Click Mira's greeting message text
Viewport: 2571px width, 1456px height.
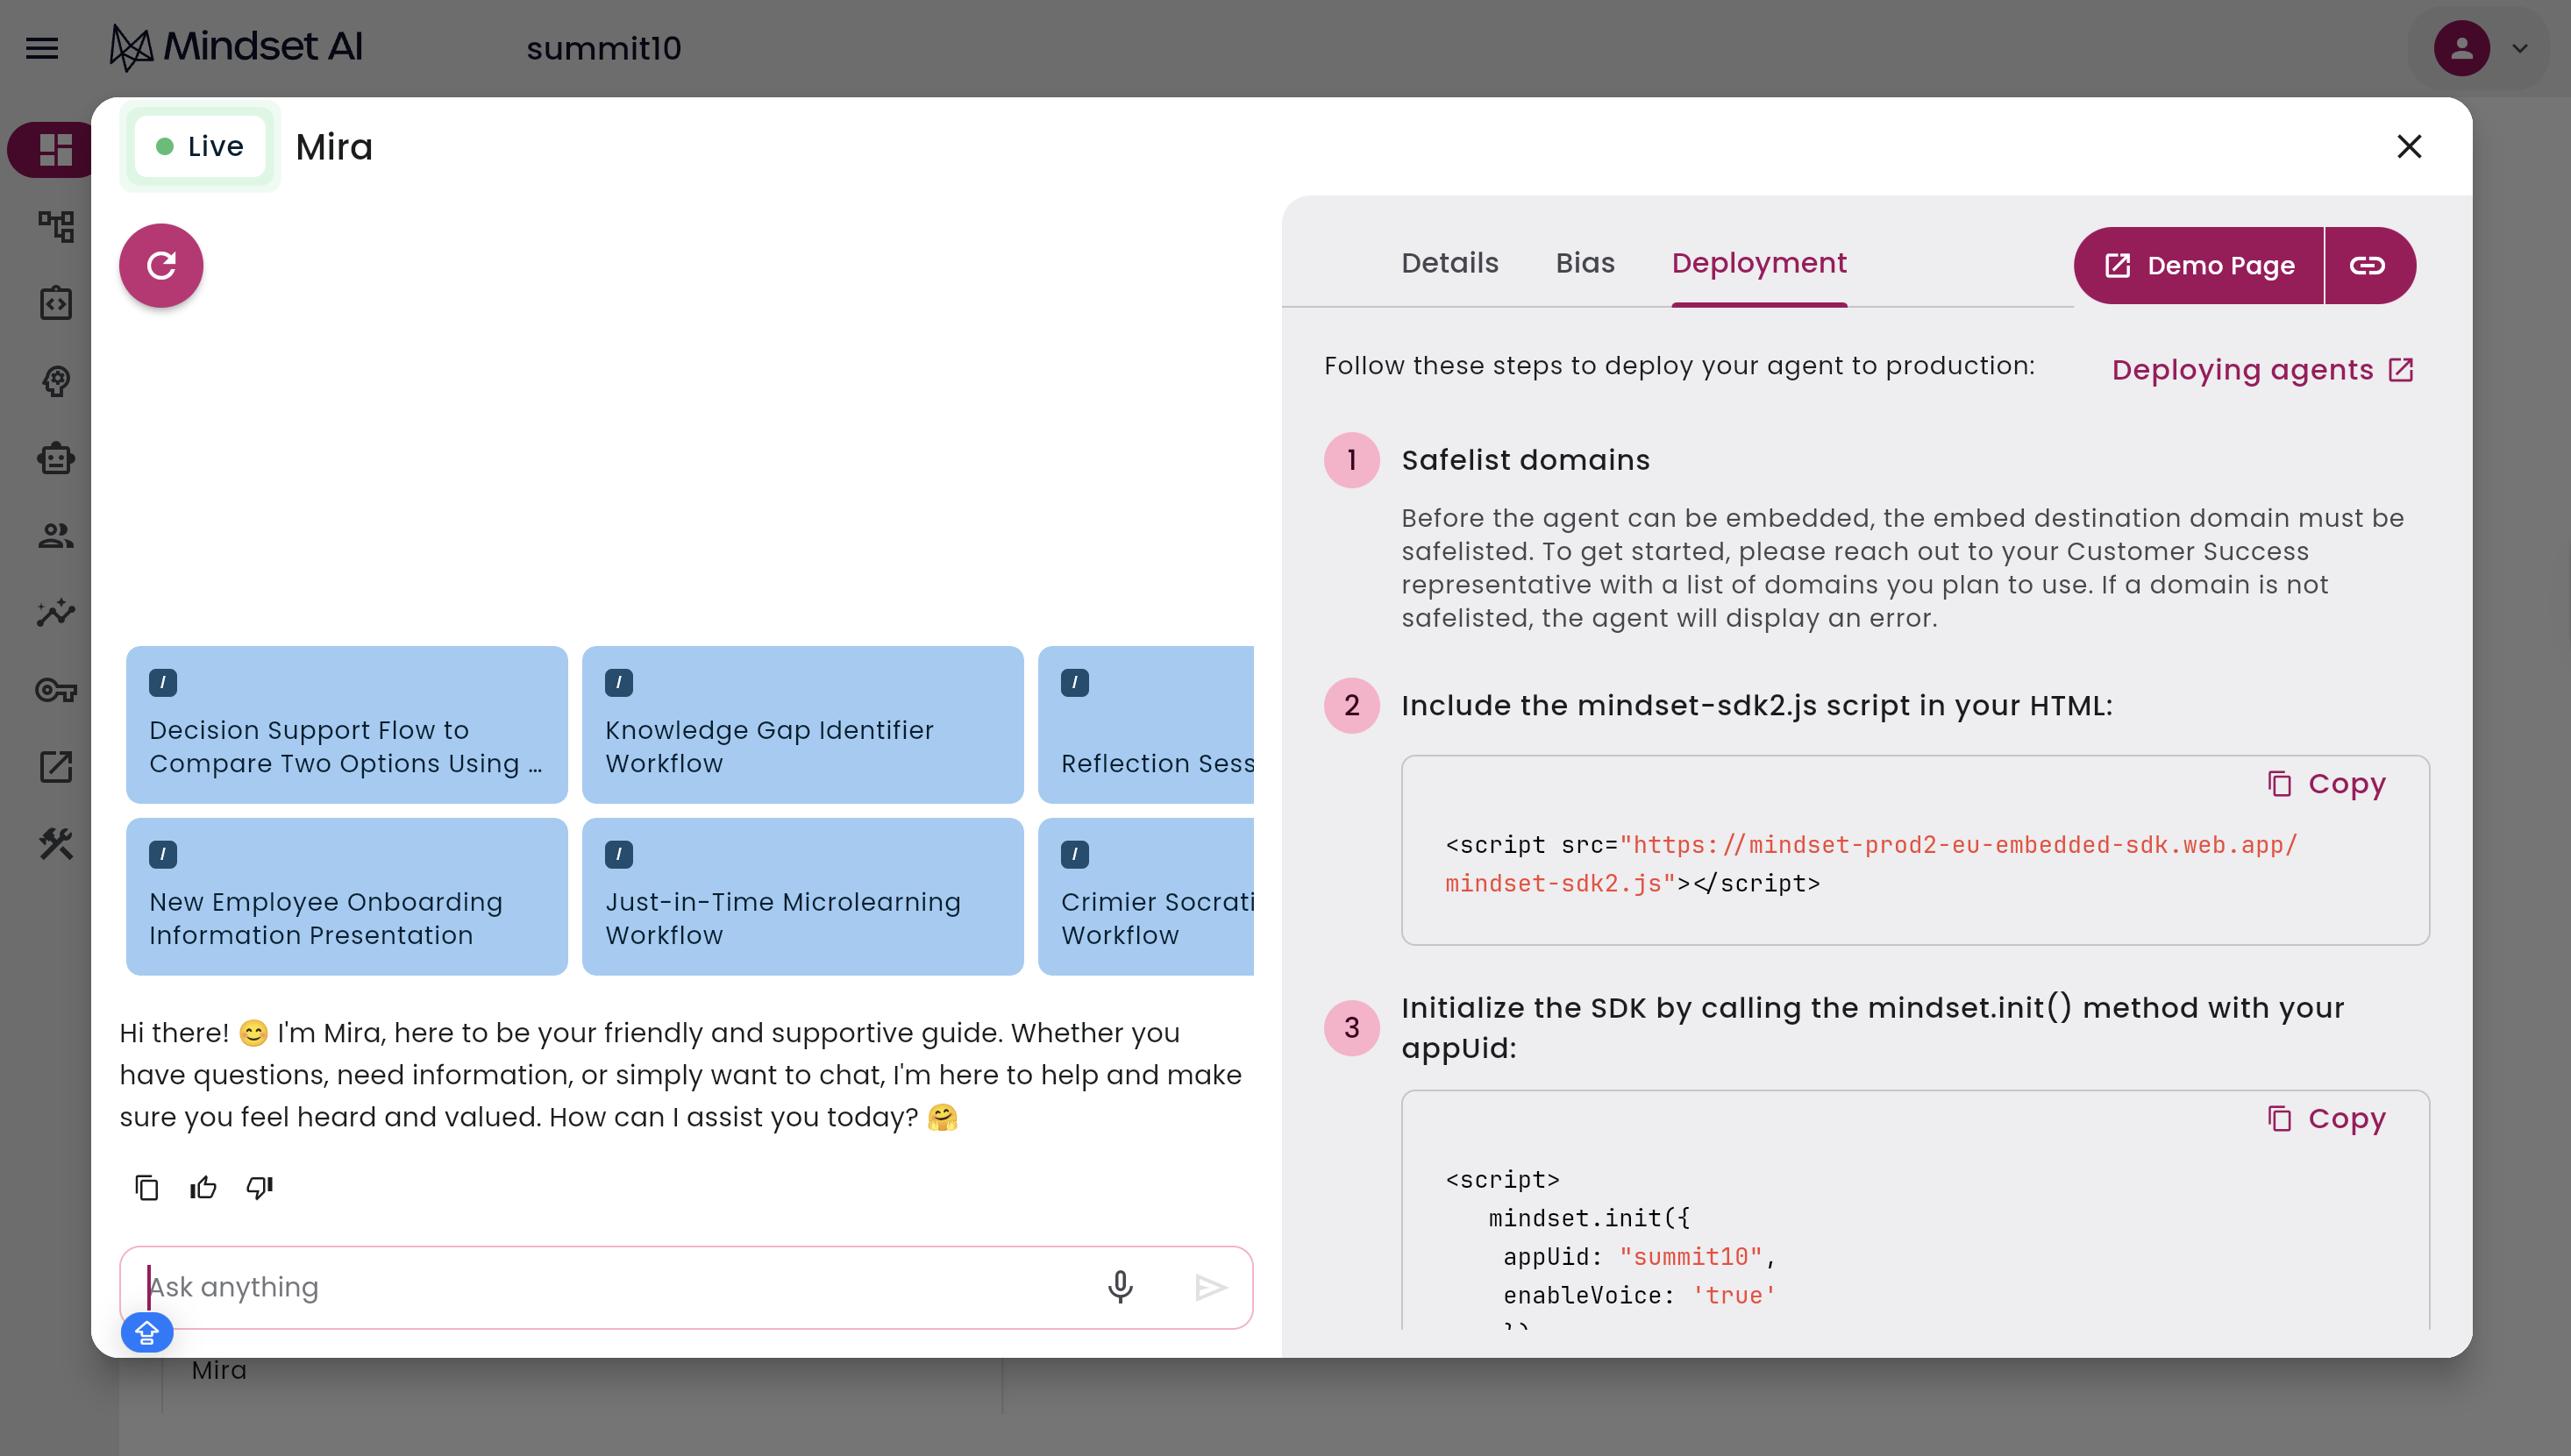(x=680, y=1076)
